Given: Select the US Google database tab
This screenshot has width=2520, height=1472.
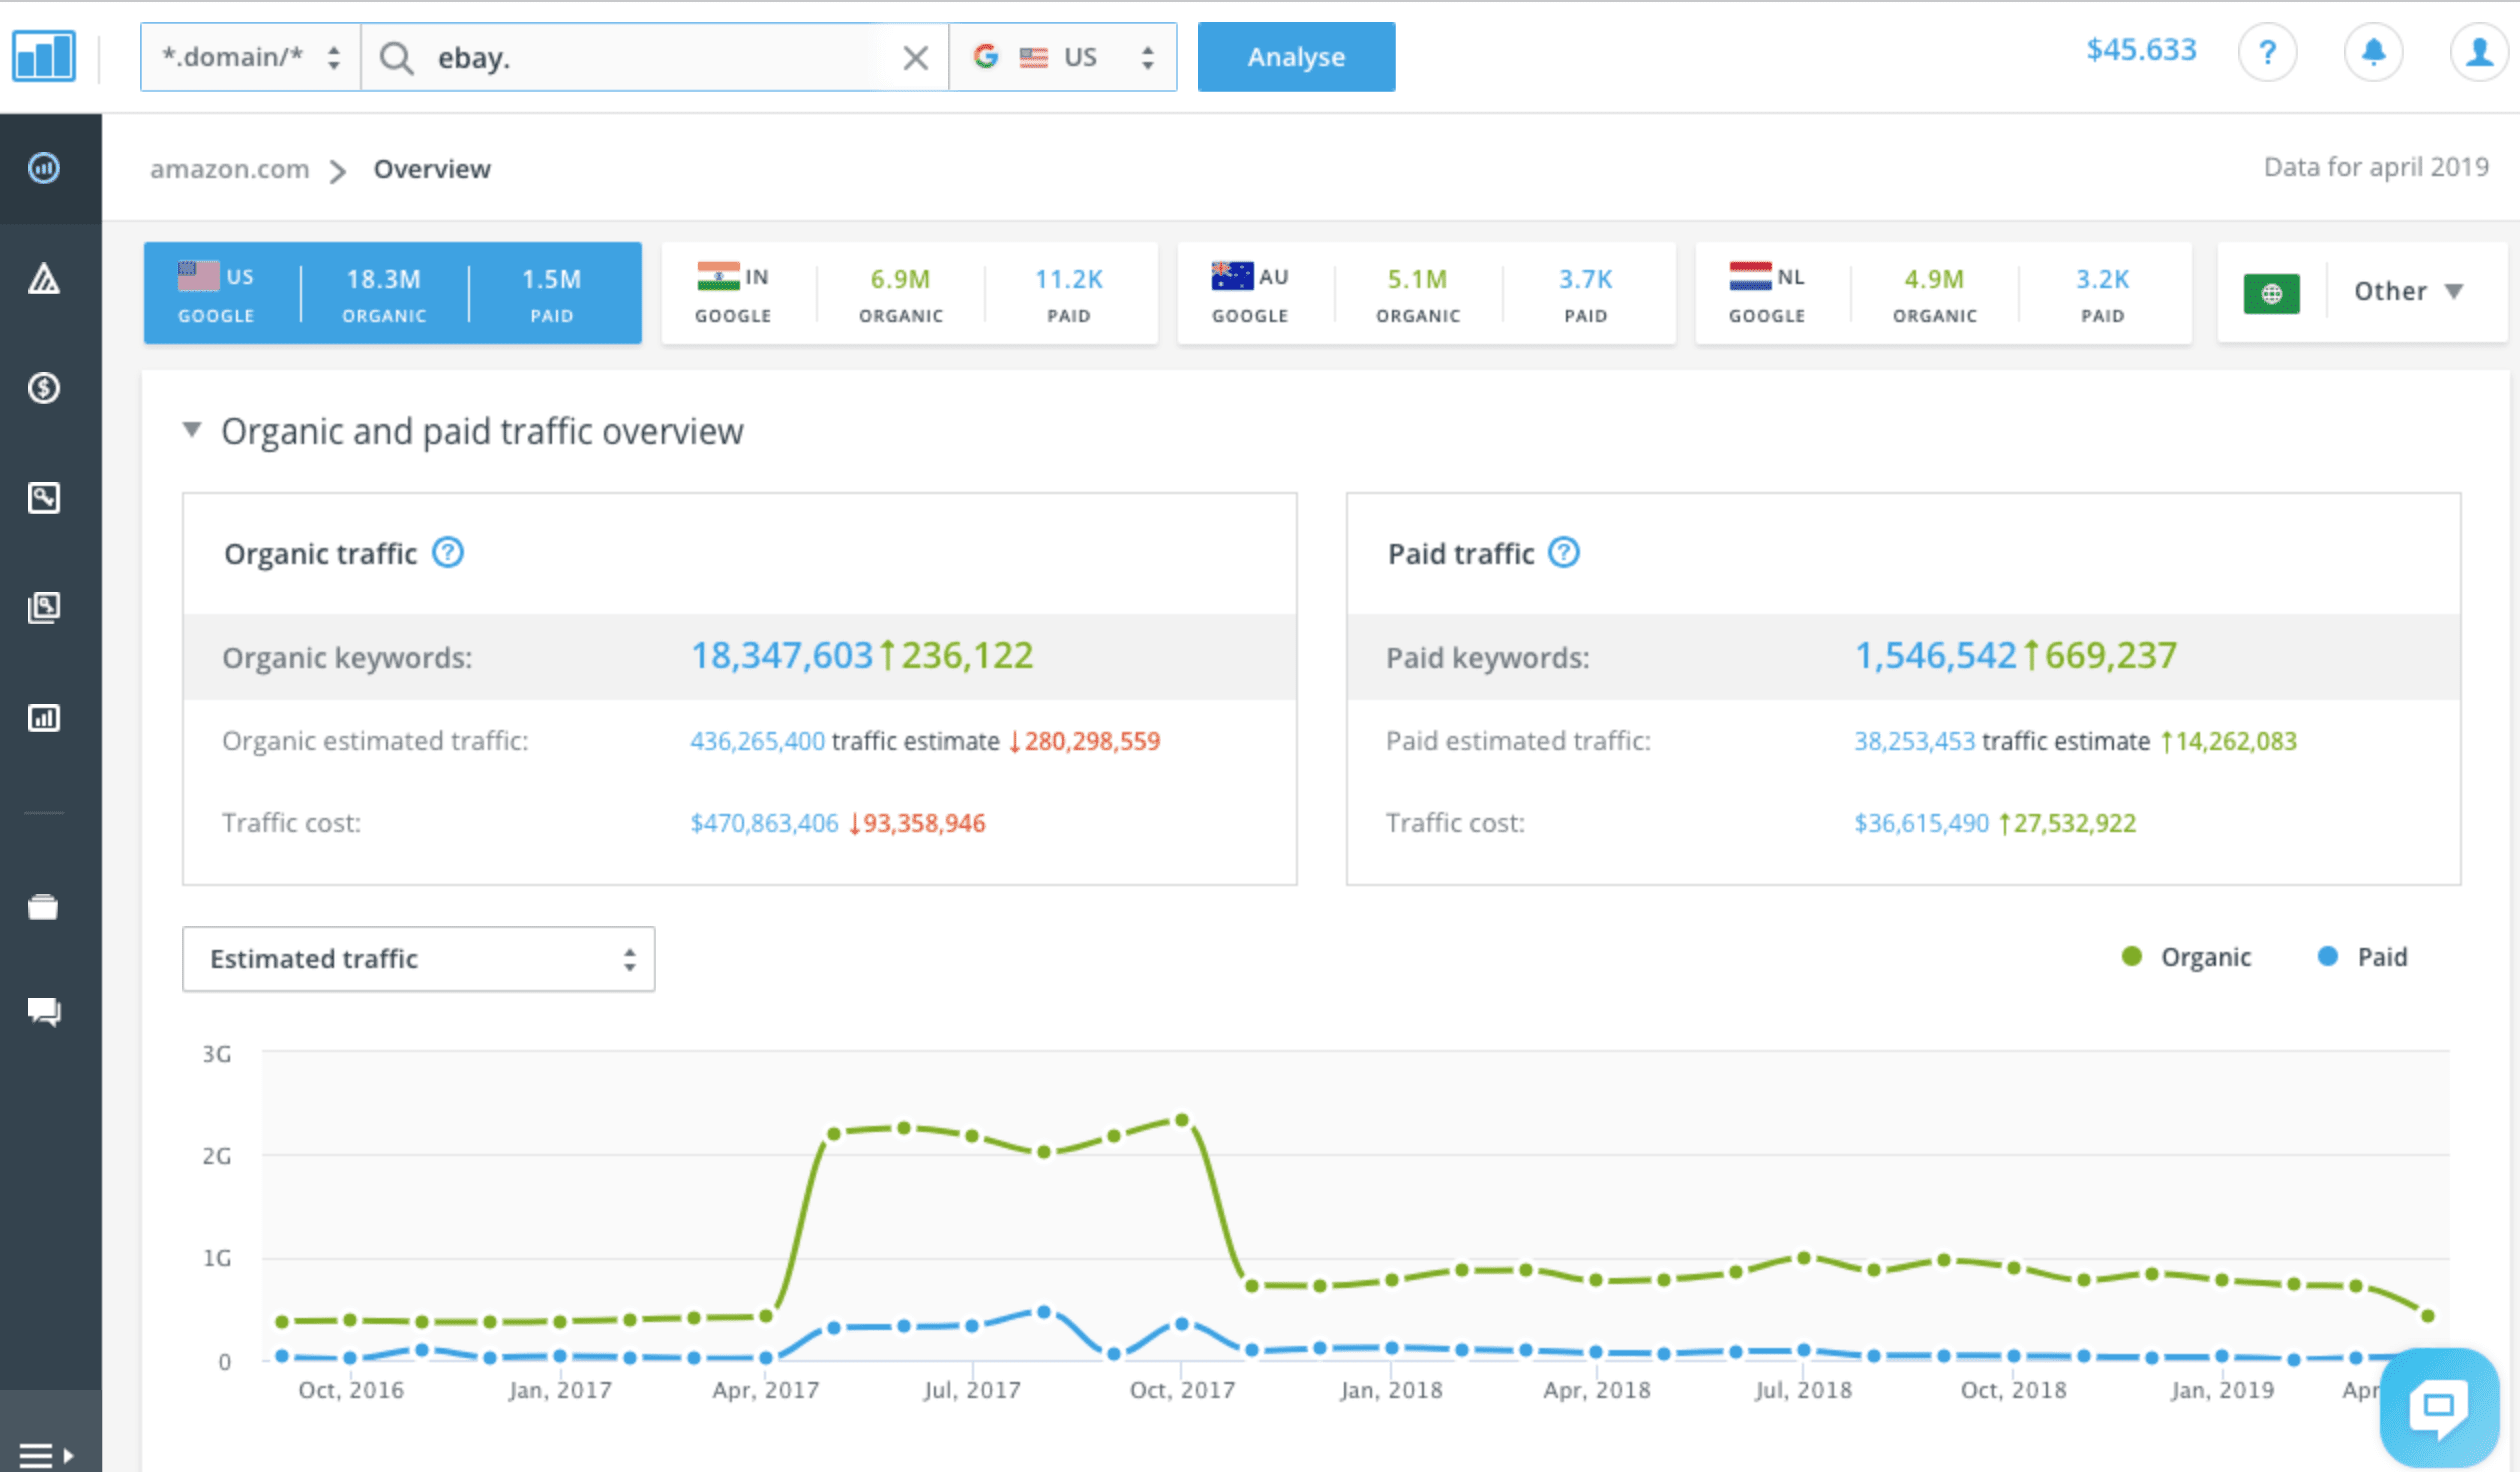Looking at the screenshot, I should (392, 293).
